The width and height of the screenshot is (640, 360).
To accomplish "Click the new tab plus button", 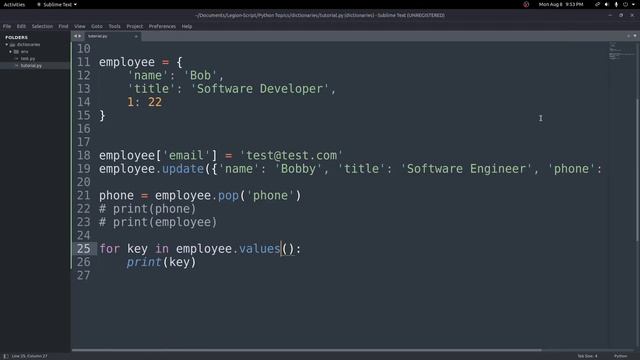I will point(628,36).
